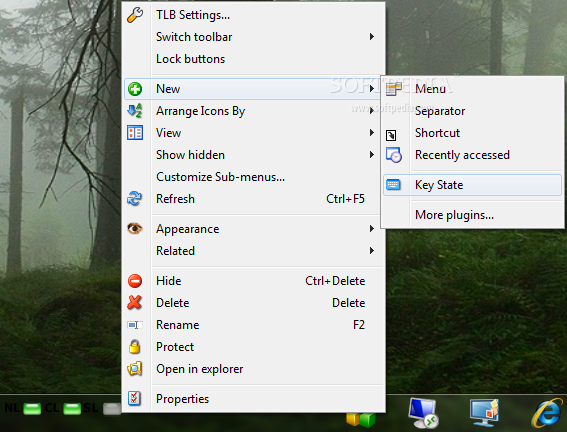Choose Open in explorer
This screenshot has width=567, height=432.
tap(253, 369)
